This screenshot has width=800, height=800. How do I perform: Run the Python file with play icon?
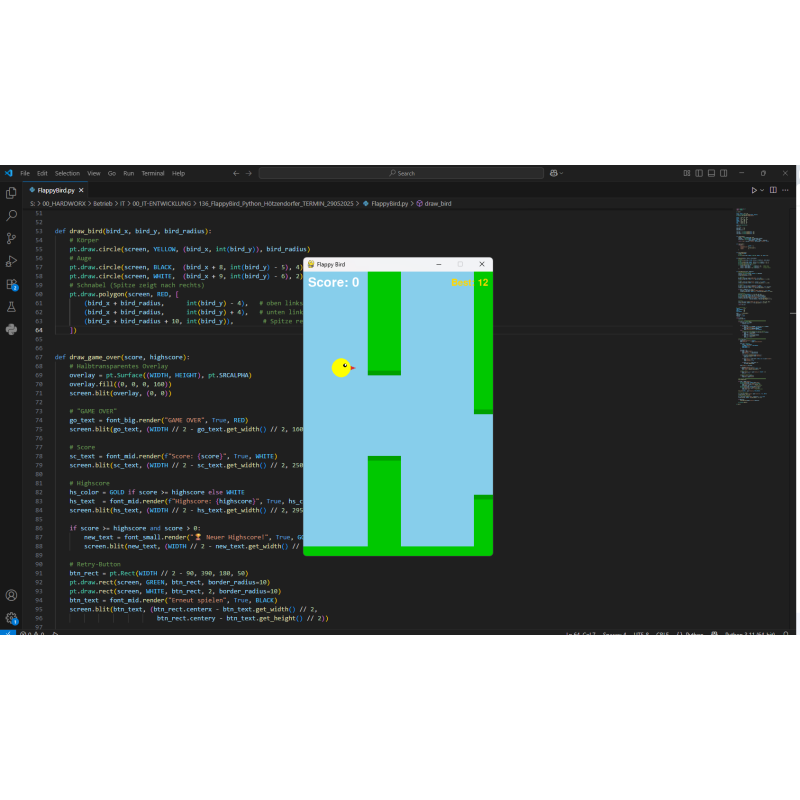[754, 190]
